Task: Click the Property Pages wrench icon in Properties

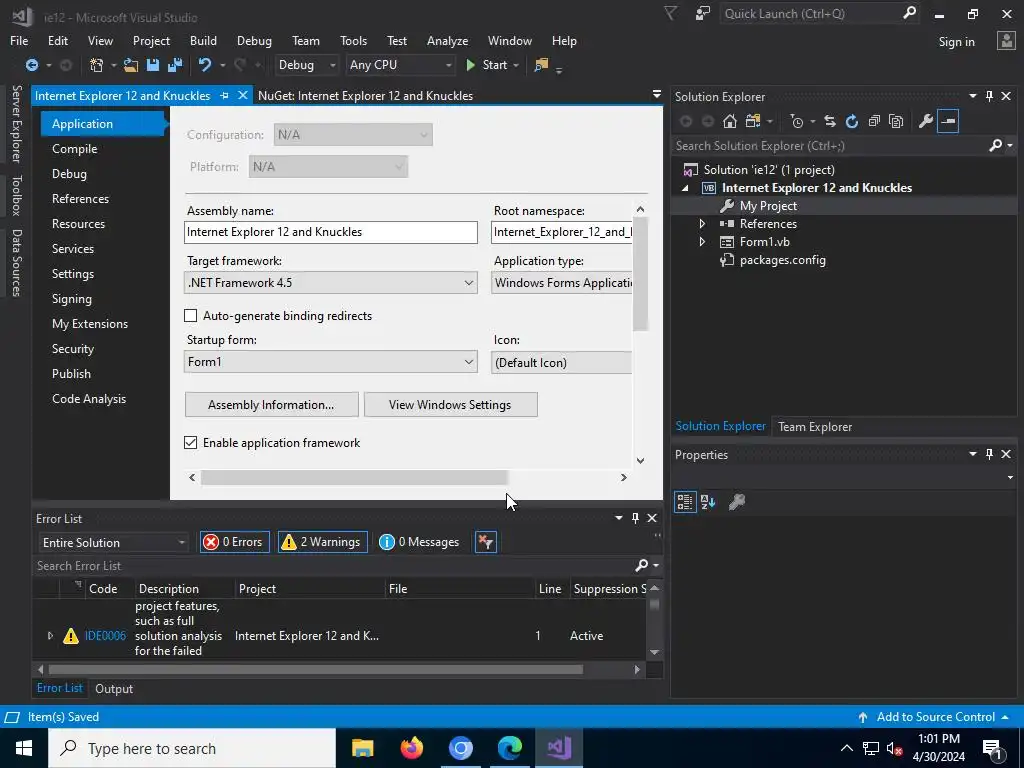Action: coord(737,502)
